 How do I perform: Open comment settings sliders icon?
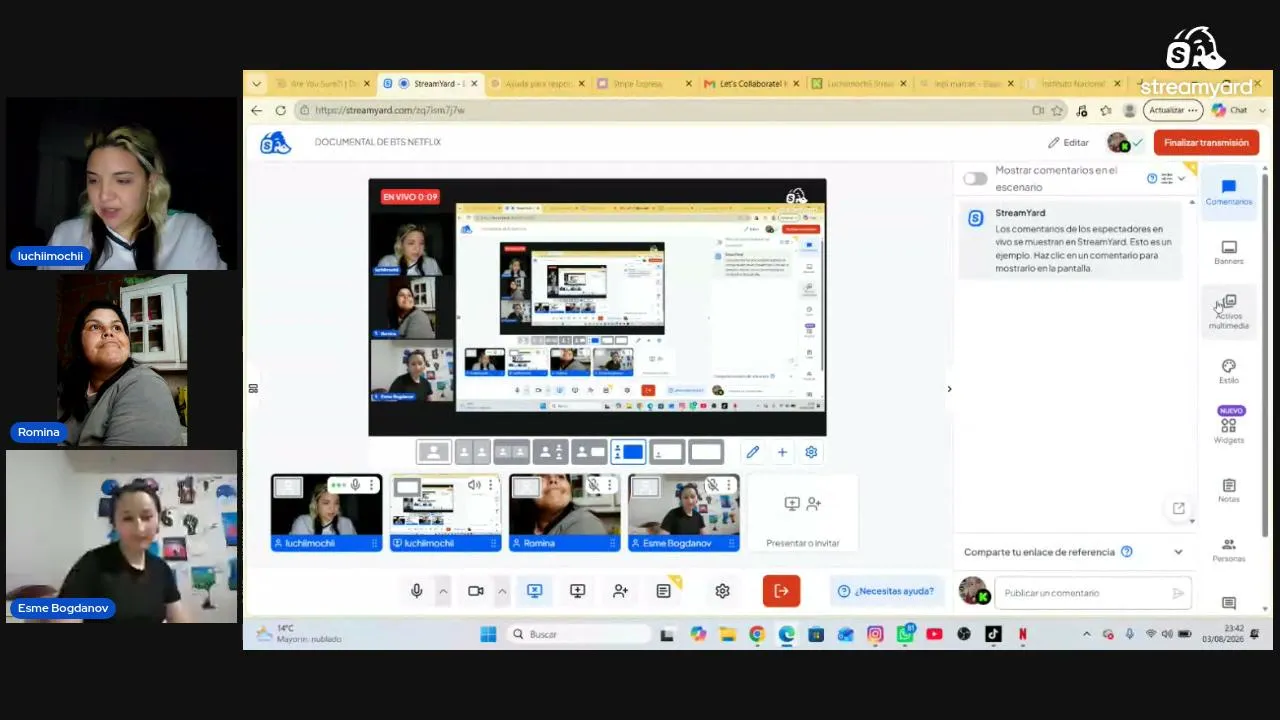point(1166,178)
